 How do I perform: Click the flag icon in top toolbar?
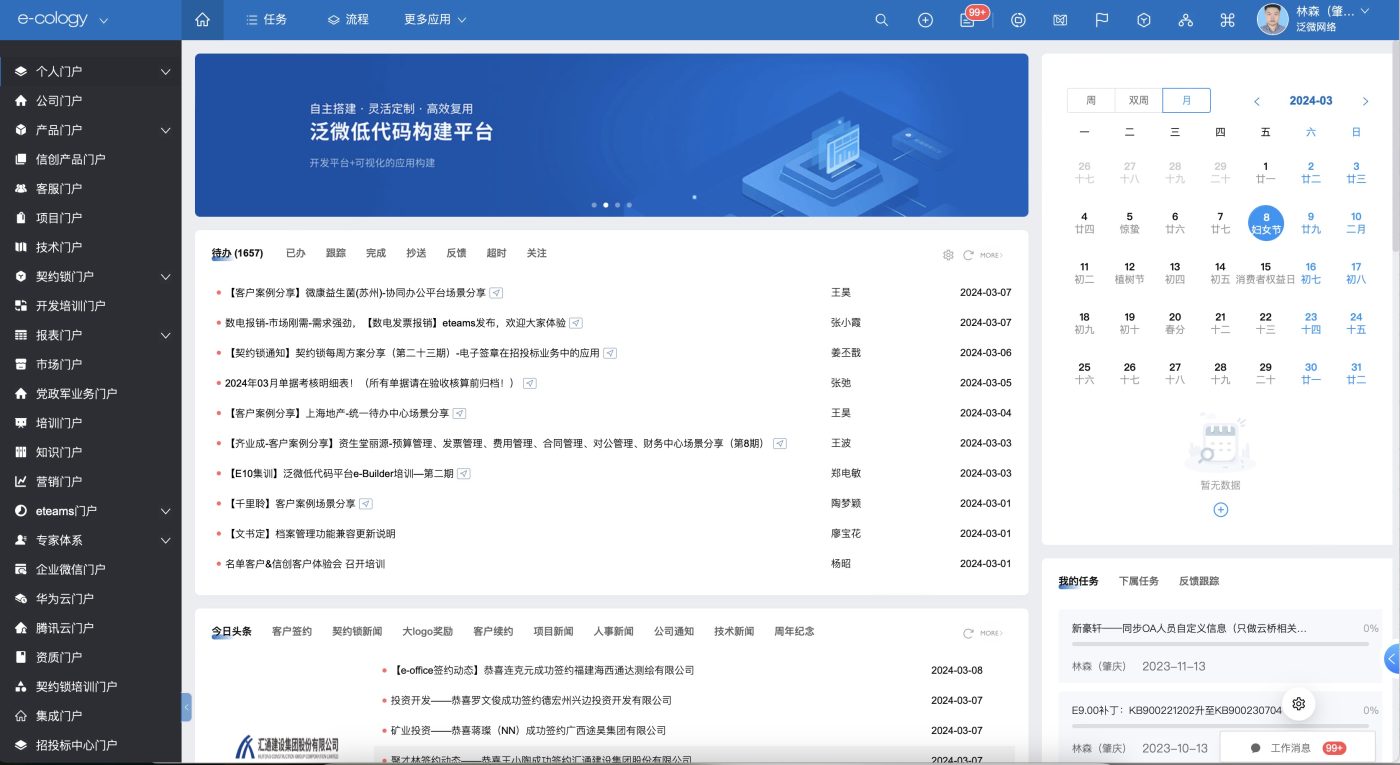pos(1101,20)
